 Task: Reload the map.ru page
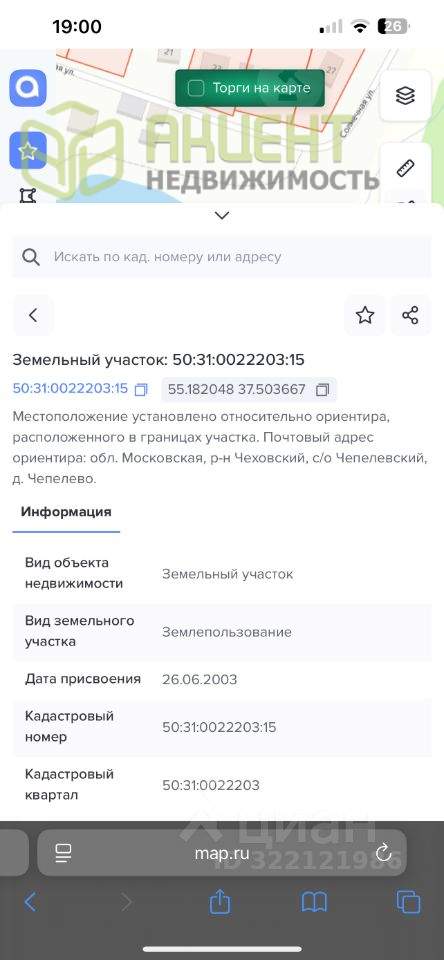point(383,852)
